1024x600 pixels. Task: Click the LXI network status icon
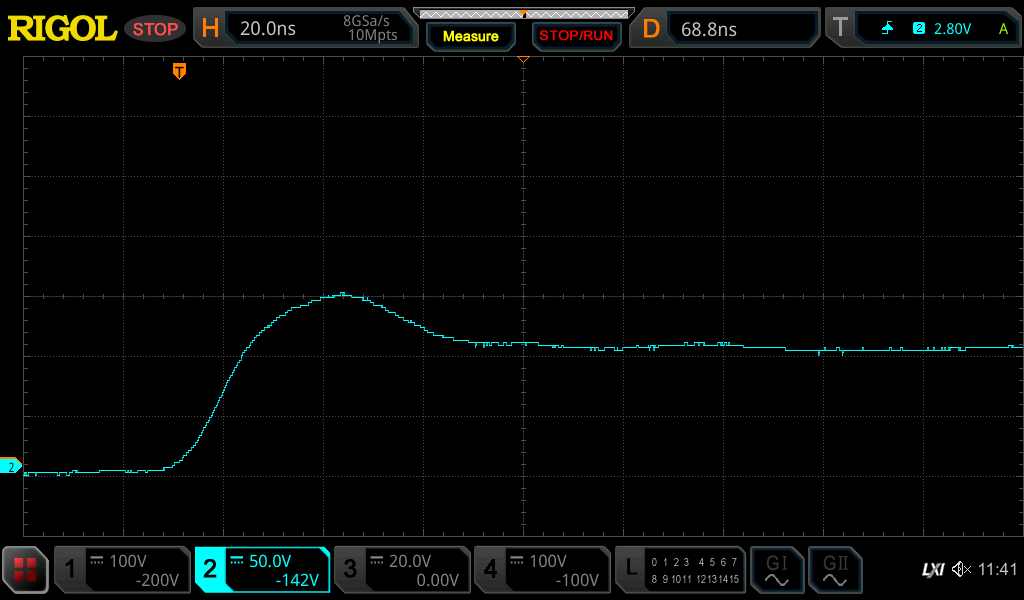[x=933, y=569]
